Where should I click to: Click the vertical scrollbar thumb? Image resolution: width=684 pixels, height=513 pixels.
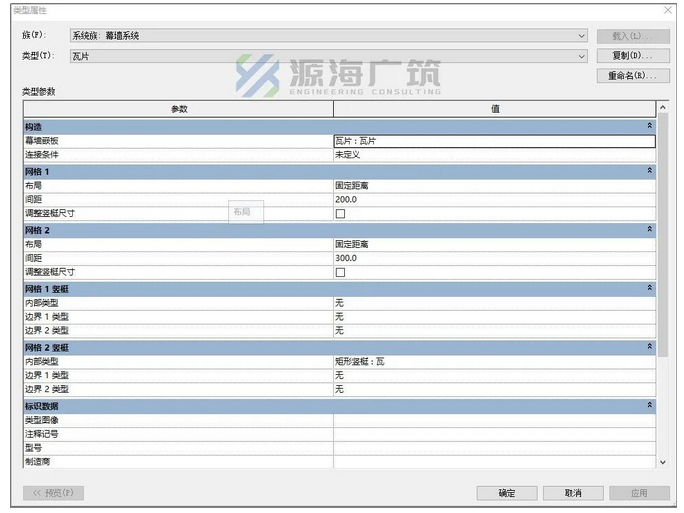[x=663, y=235]
